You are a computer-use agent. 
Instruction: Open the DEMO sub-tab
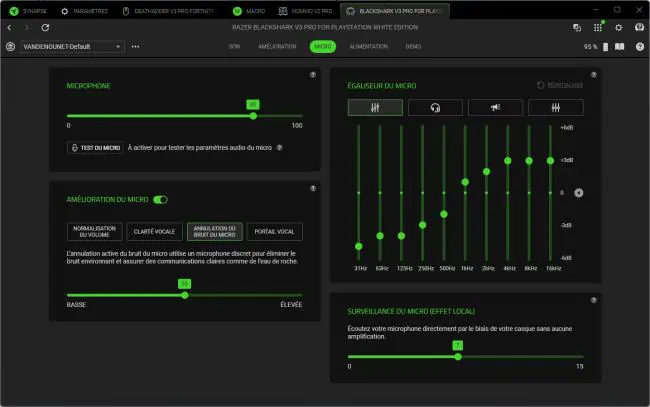pyautogui.click(x=413, y=46)
